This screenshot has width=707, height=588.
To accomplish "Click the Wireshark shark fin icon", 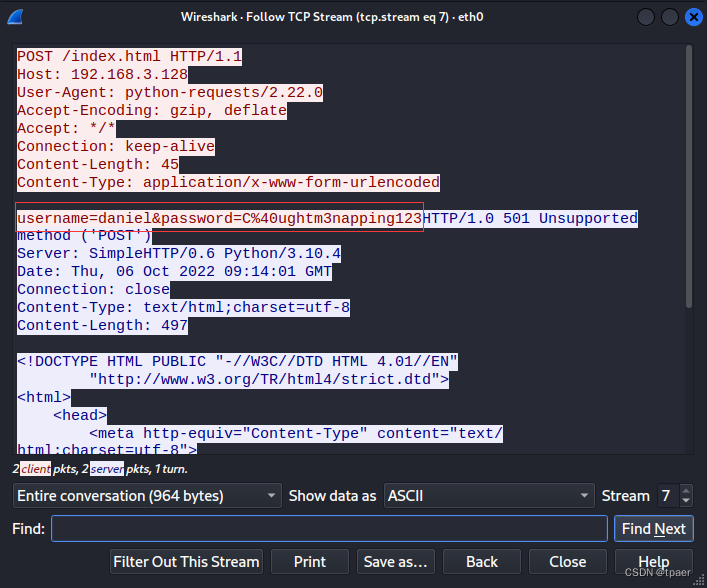I will coord(15,17).
